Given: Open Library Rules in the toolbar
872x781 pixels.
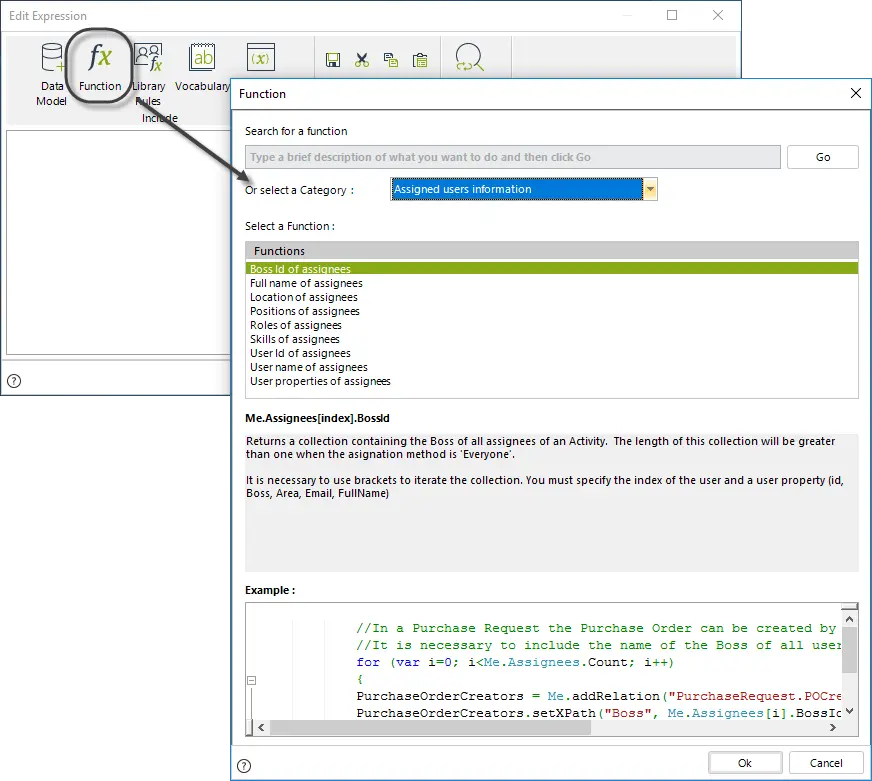Looking at the screenshot, I should tap(148, 73).
